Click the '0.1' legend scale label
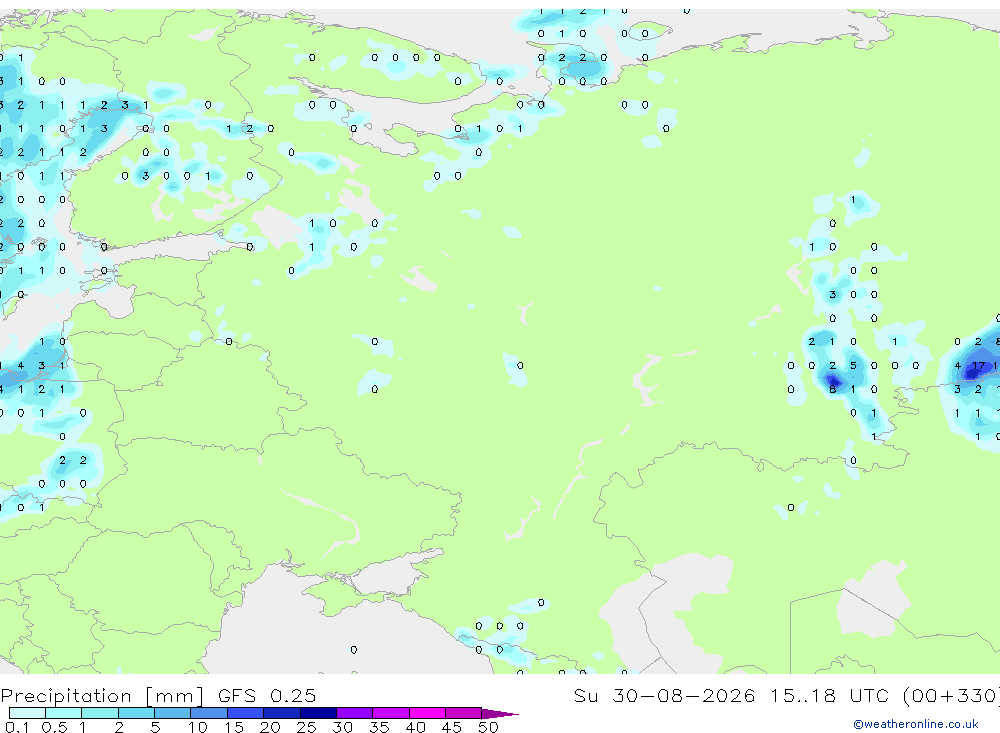Image resolution: width=1000 pixels, height=733 pixels. [x=17, y=727]
